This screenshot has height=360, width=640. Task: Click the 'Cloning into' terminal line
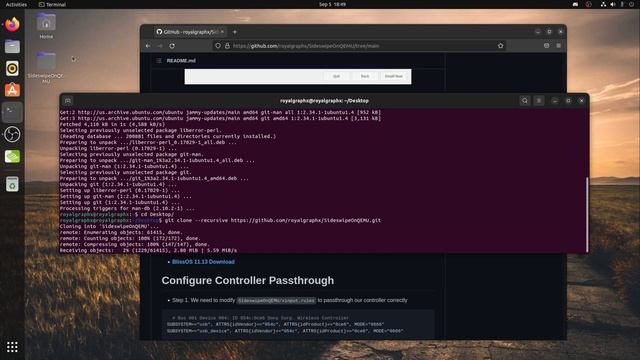(109, 226)
